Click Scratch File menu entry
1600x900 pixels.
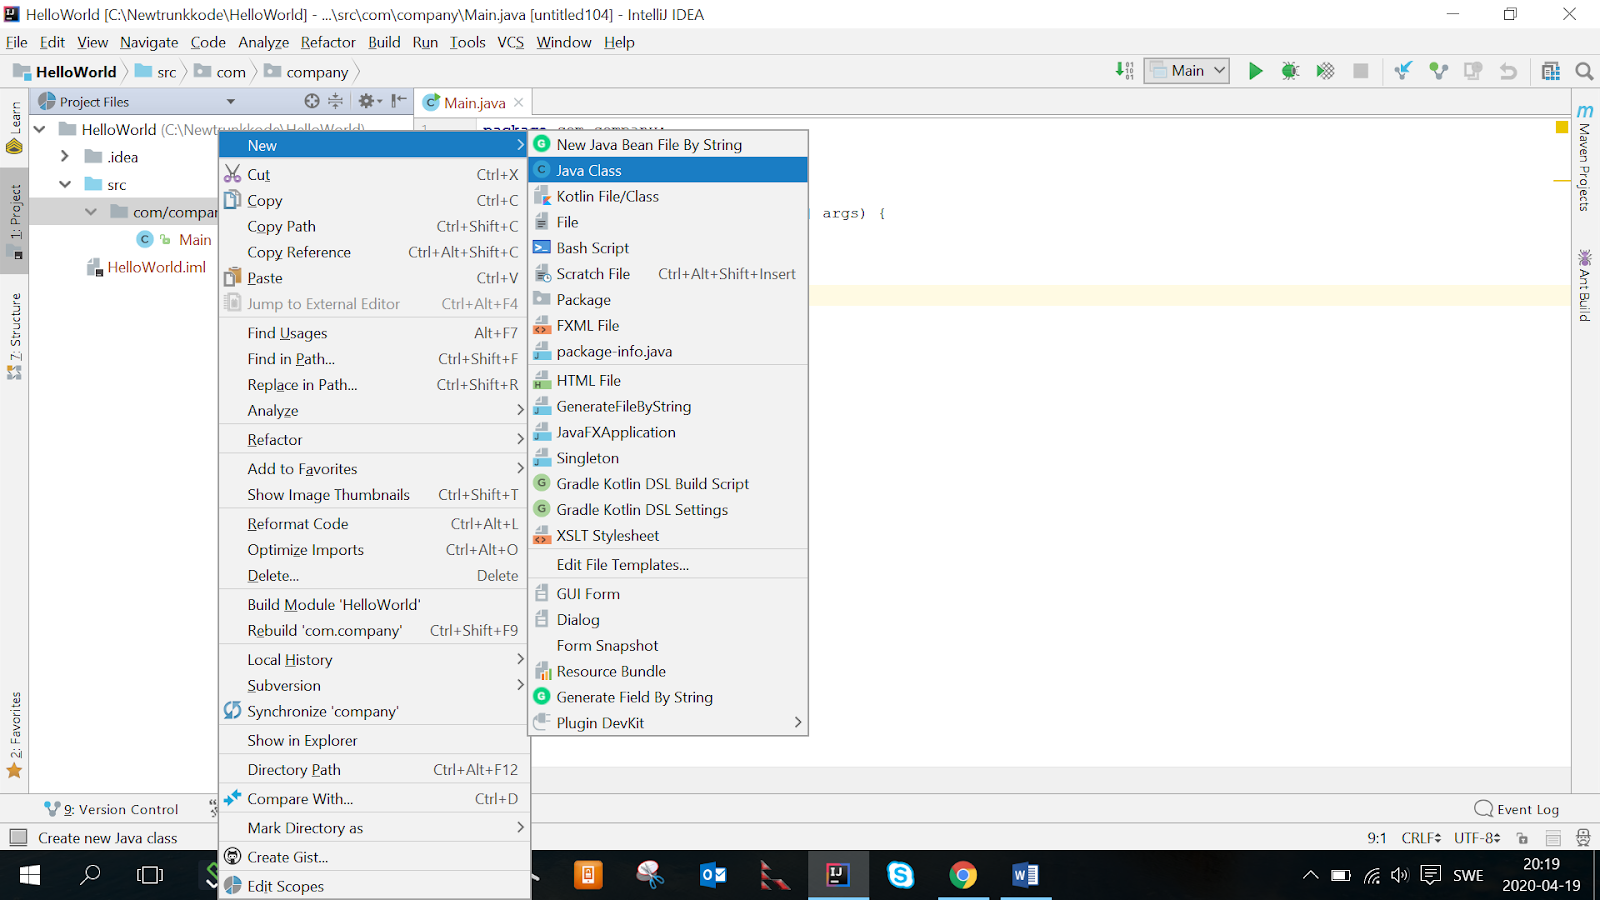668,274
